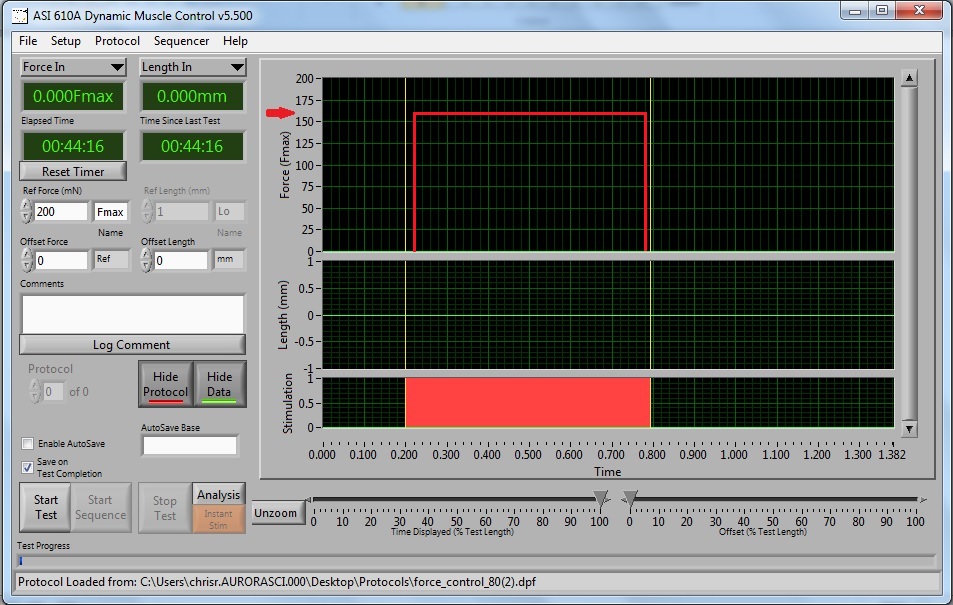Viewport: 953px width, 605px height.
Task: Click the Unzoom button
Action: pos(276,513)
